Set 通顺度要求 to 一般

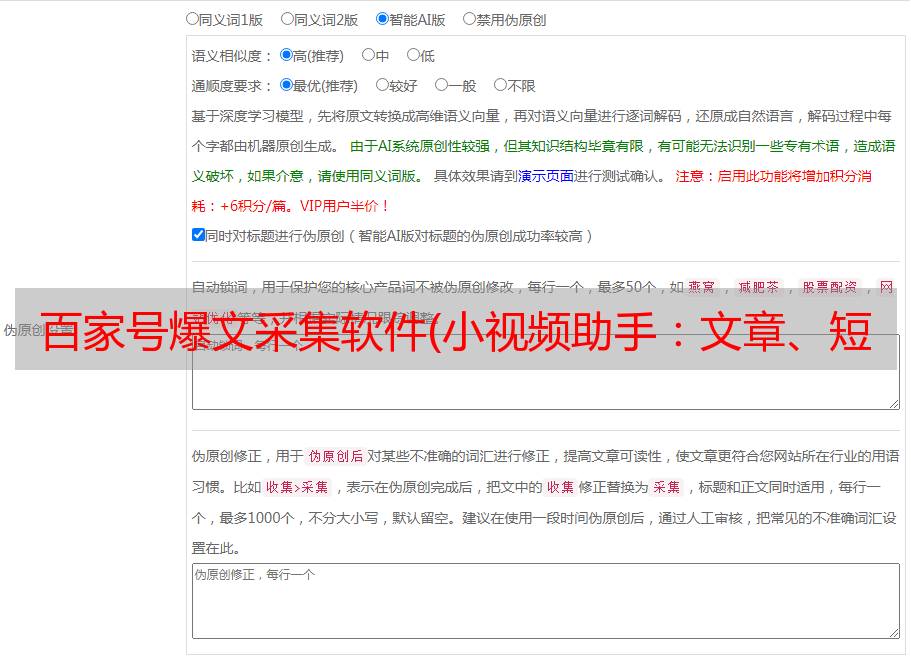click(442, 85)
